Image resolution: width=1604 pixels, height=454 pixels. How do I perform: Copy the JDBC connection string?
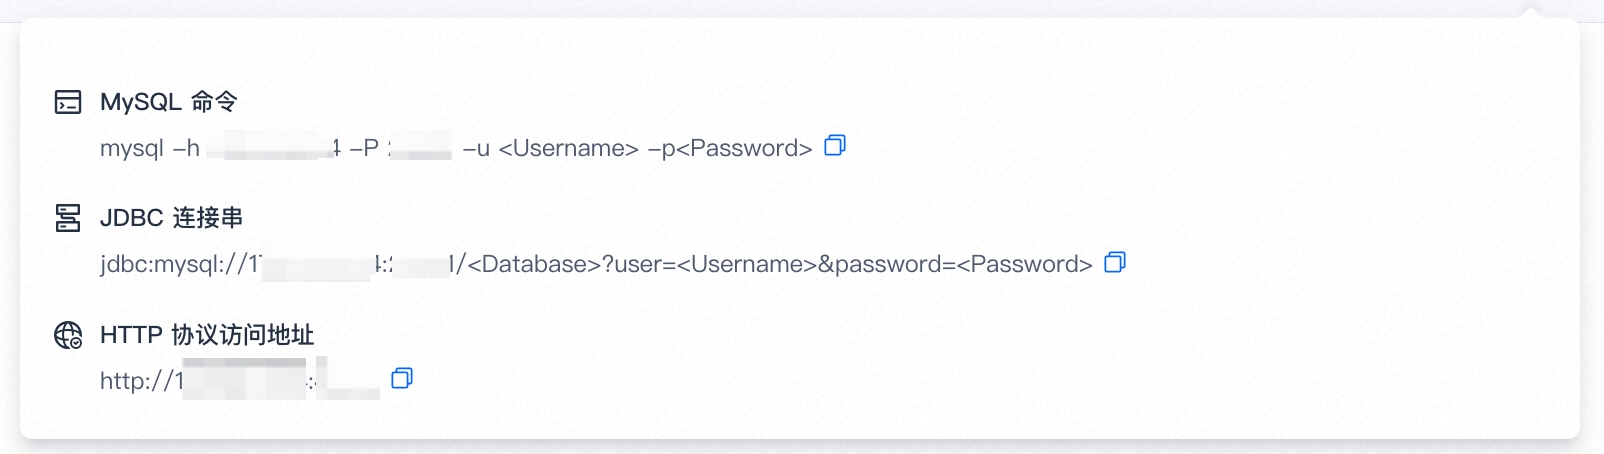(1115, 262)
